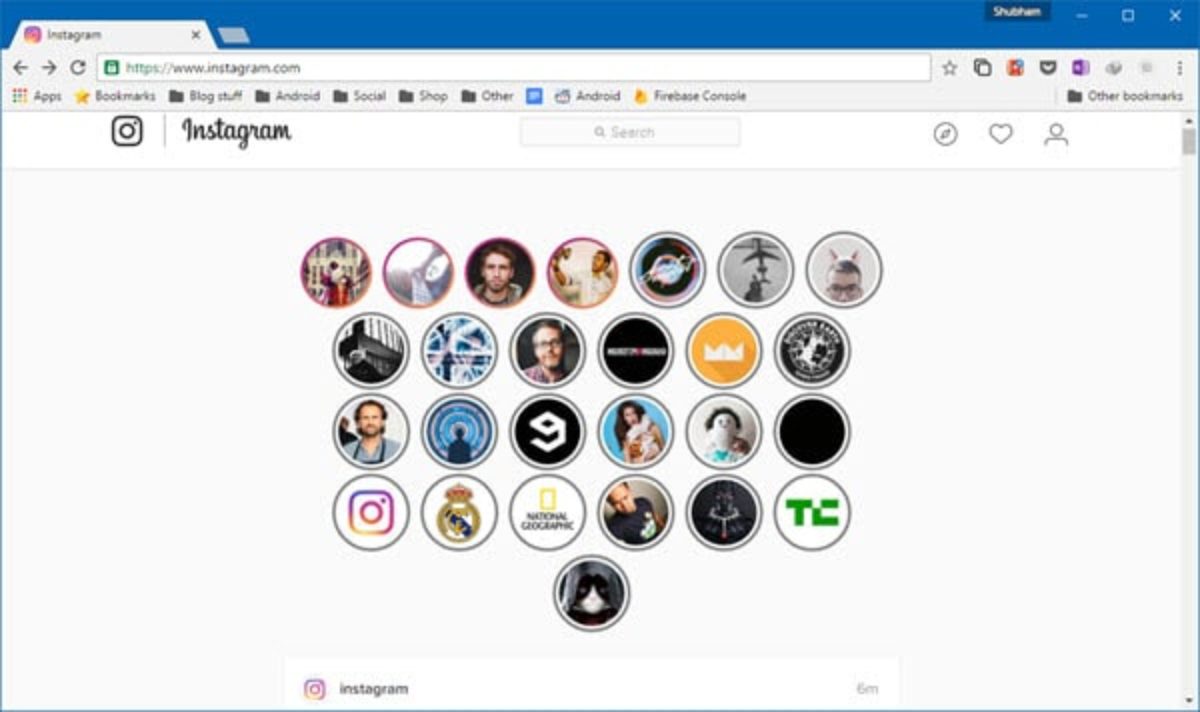Viewport: 1200px width, 712px height.
Task: Open the solid black story circle
Action: [812, 432]
